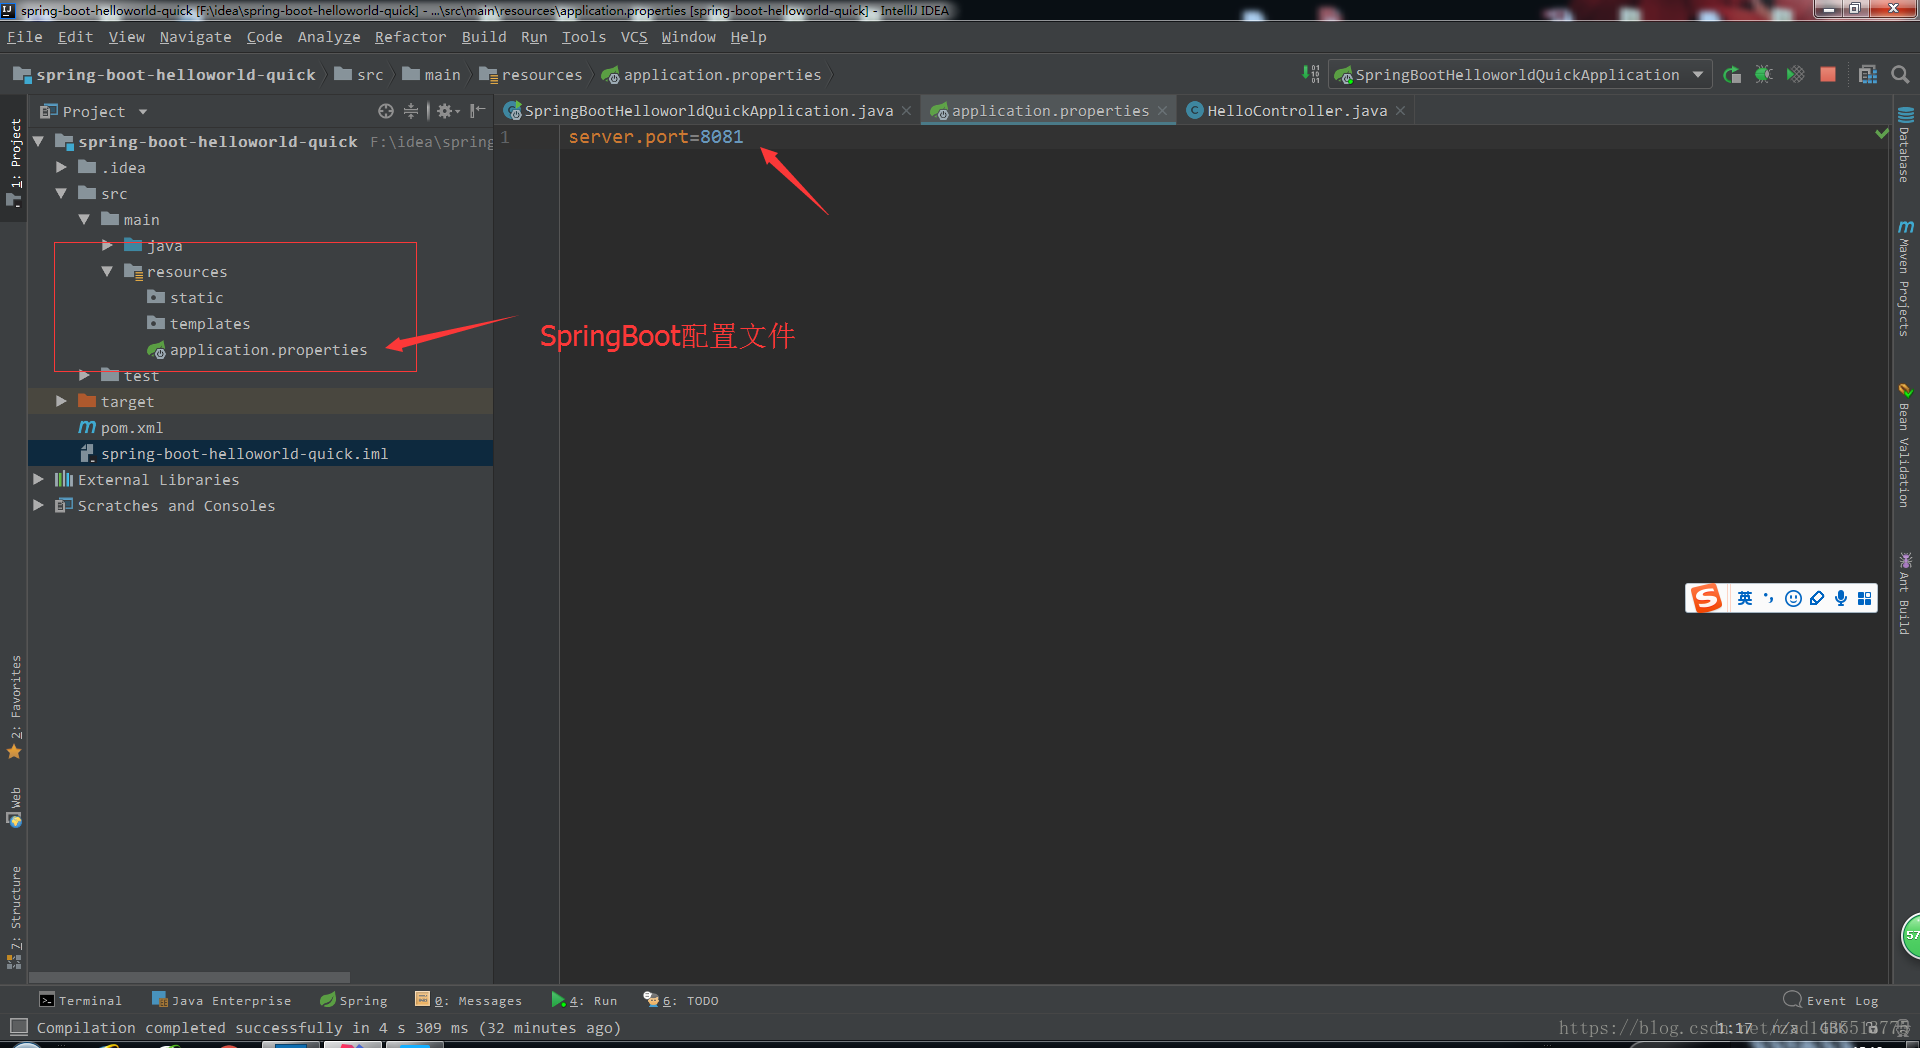1920x1048 pixels.
Task: Open Favorites tool window on left sidebar
Action: (x=15, y=708)
